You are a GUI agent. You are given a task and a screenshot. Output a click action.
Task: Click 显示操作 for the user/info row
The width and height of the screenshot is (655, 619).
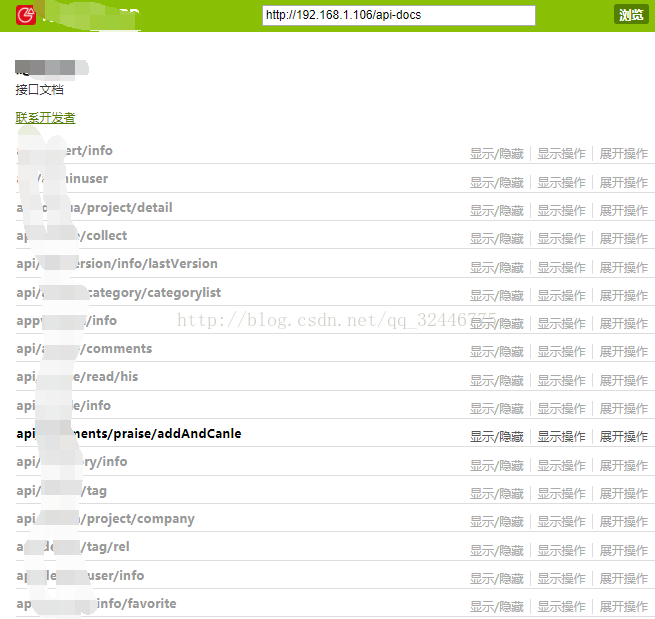(x=561, y=578)
